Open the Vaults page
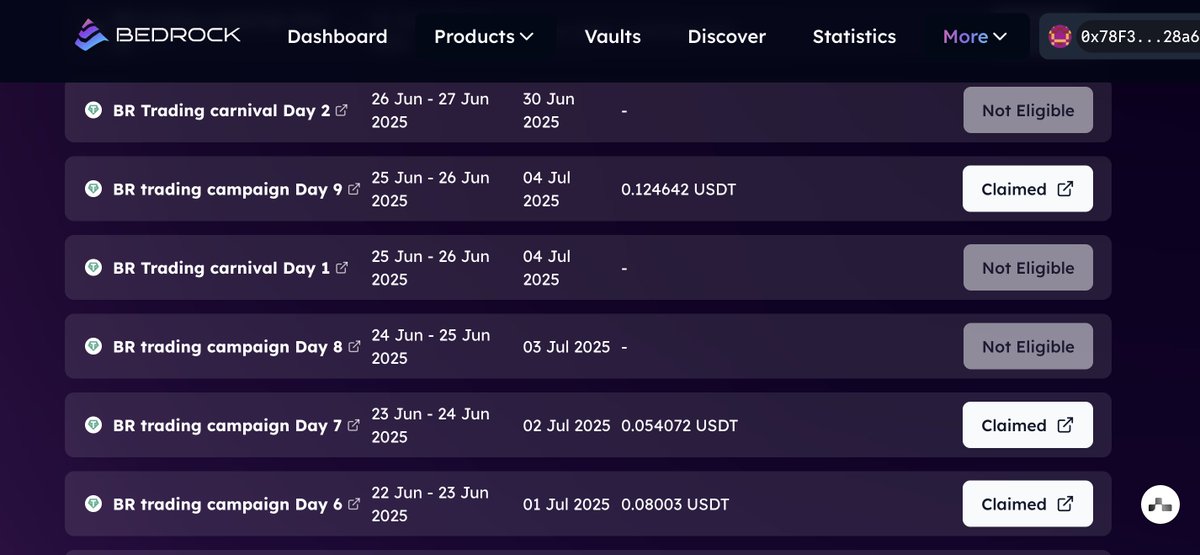This screenshot has height=555, width=1200. click(613, 37)
